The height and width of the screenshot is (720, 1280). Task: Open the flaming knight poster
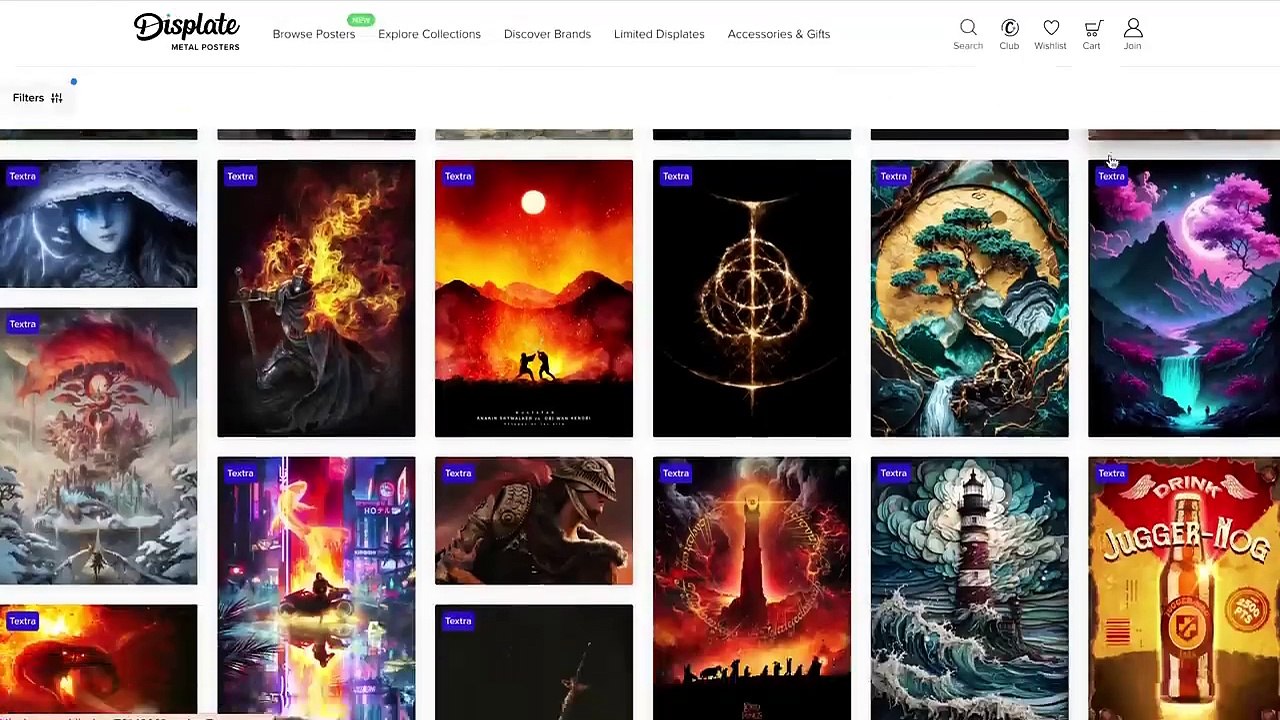tap(316, 299)
